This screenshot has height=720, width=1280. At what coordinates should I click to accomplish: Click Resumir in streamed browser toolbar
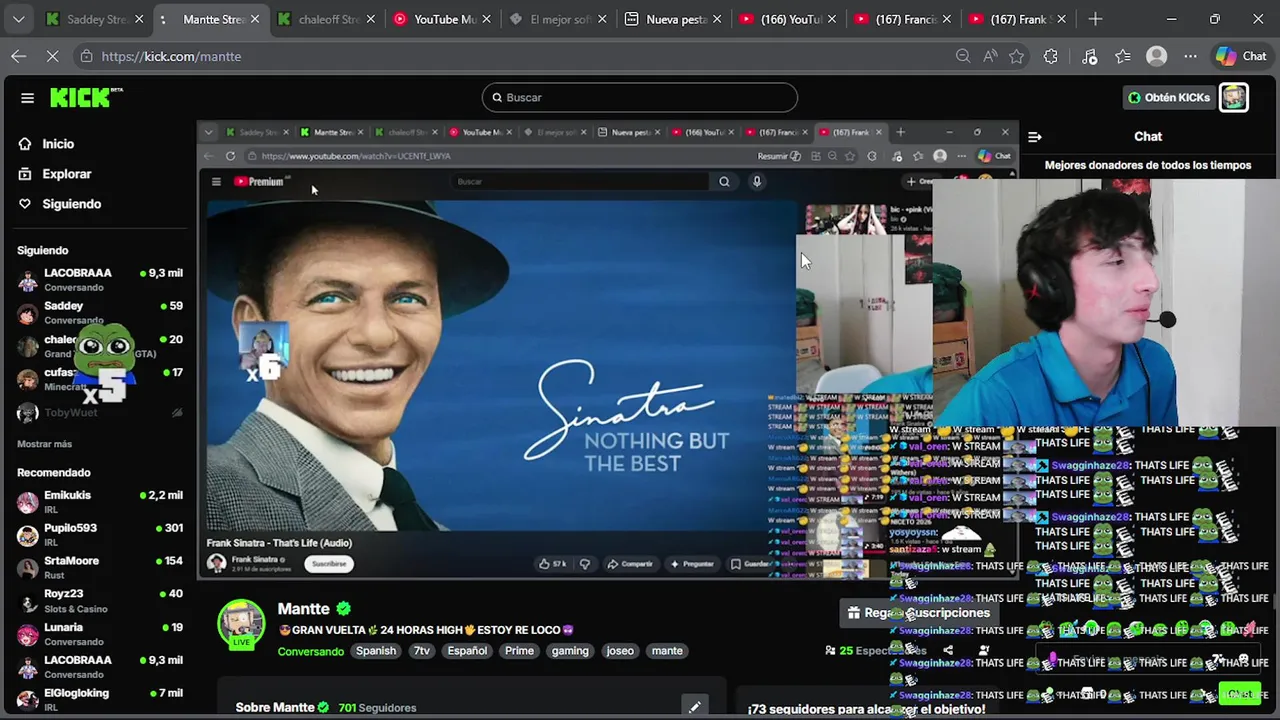779,156
